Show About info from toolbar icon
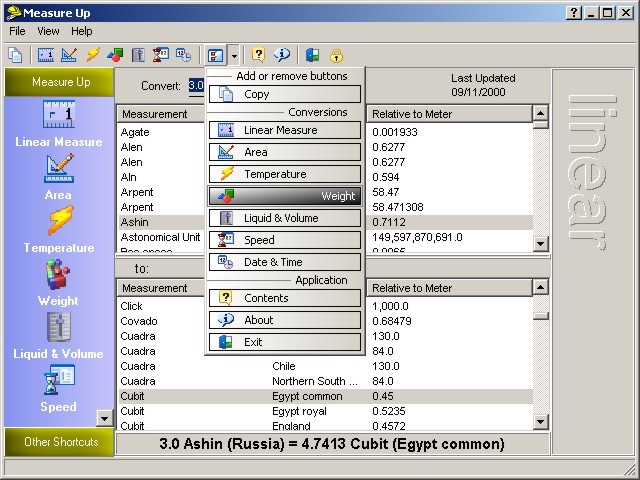The width and height of the screenshot is (640, 480). click(x=282, y=55)
